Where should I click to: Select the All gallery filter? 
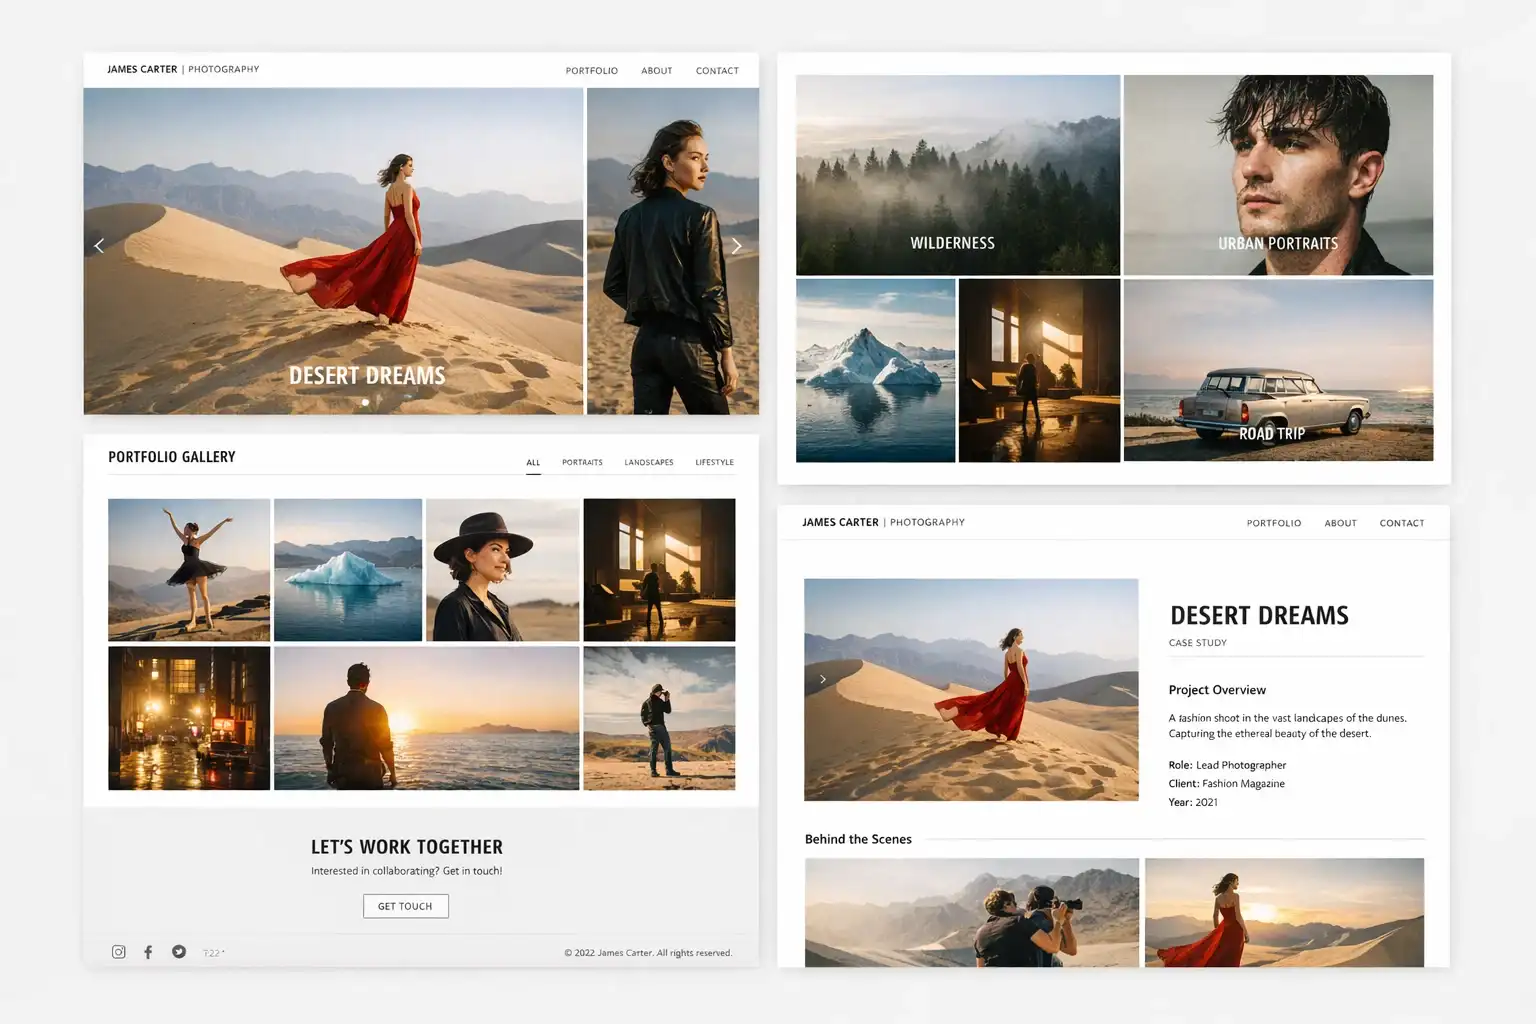click(x=533, y=462)
